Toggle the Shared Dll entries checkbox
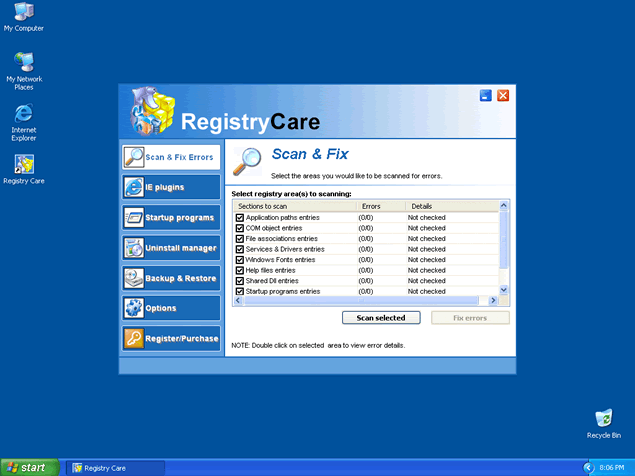 coord(239,281)
